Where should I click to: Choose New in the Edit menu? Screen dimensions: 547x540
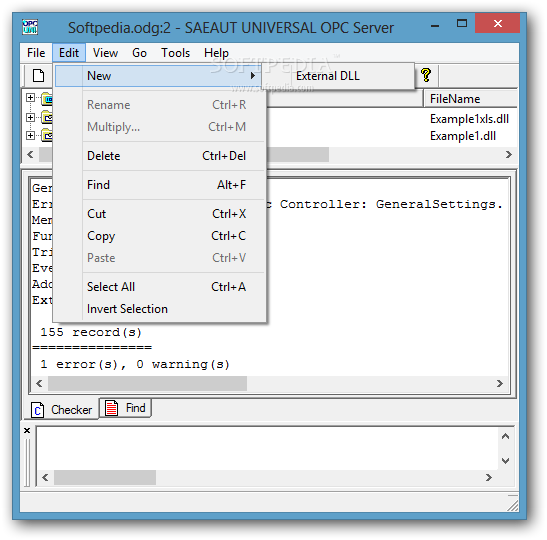(159, 76)
